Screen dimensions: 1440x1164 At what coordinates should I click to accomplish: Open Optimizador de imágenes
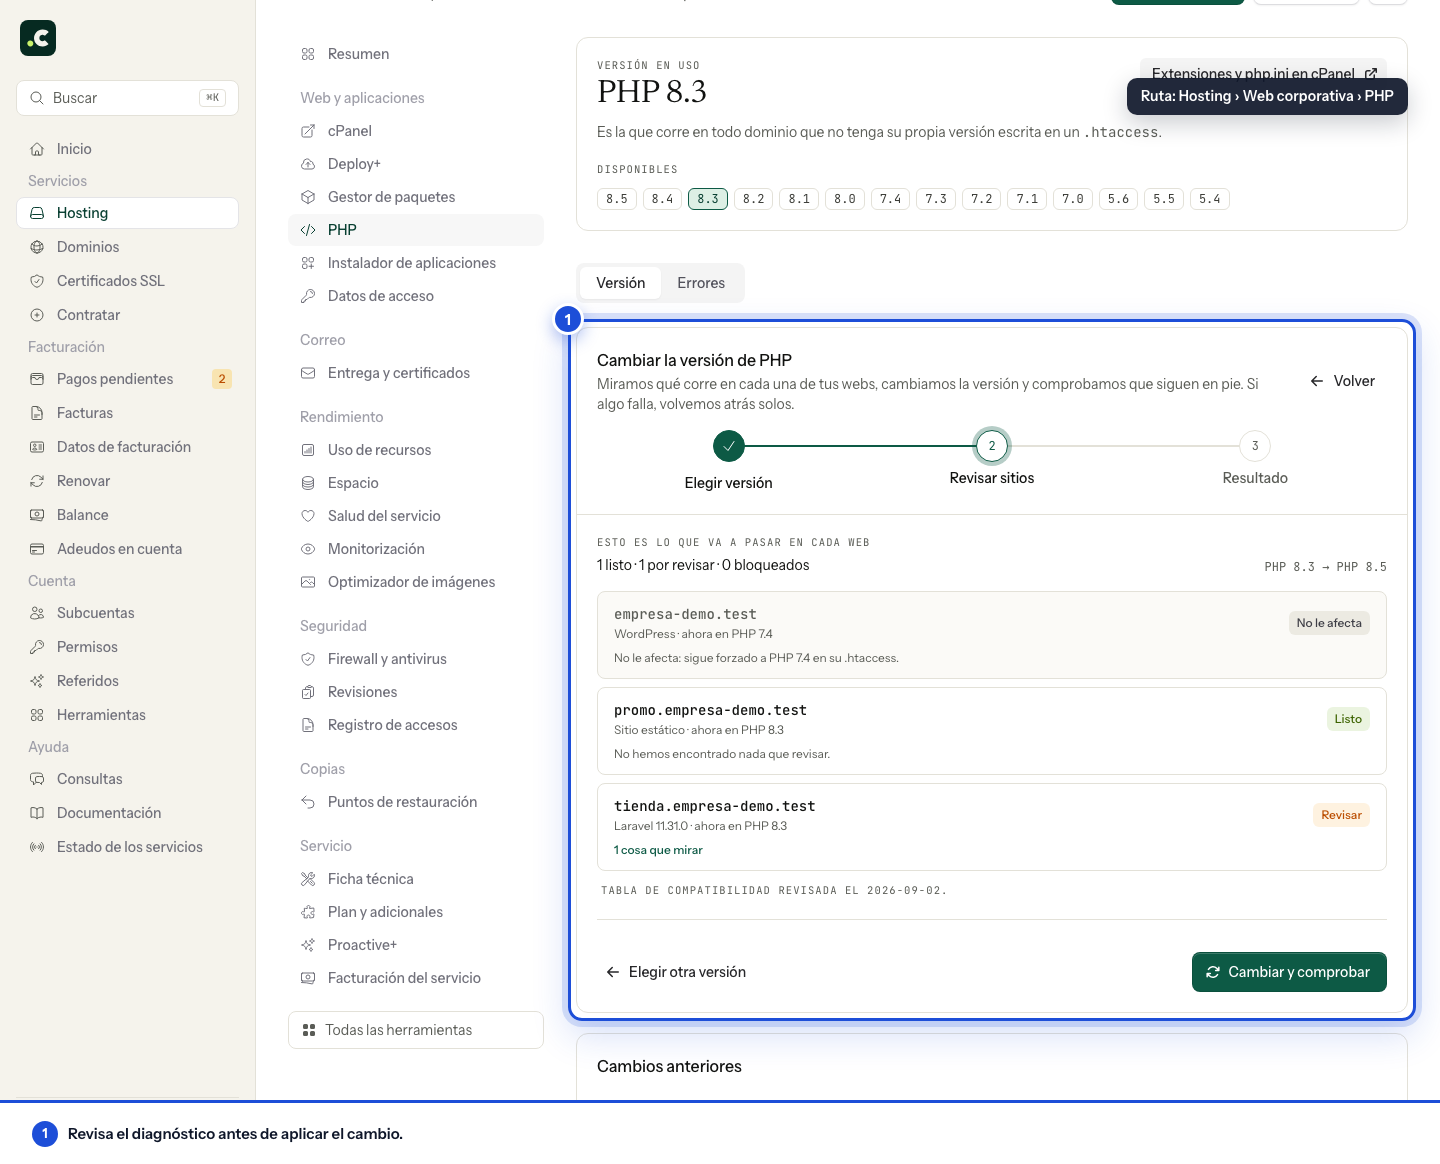pyautogui.click(x=416, y=582)
